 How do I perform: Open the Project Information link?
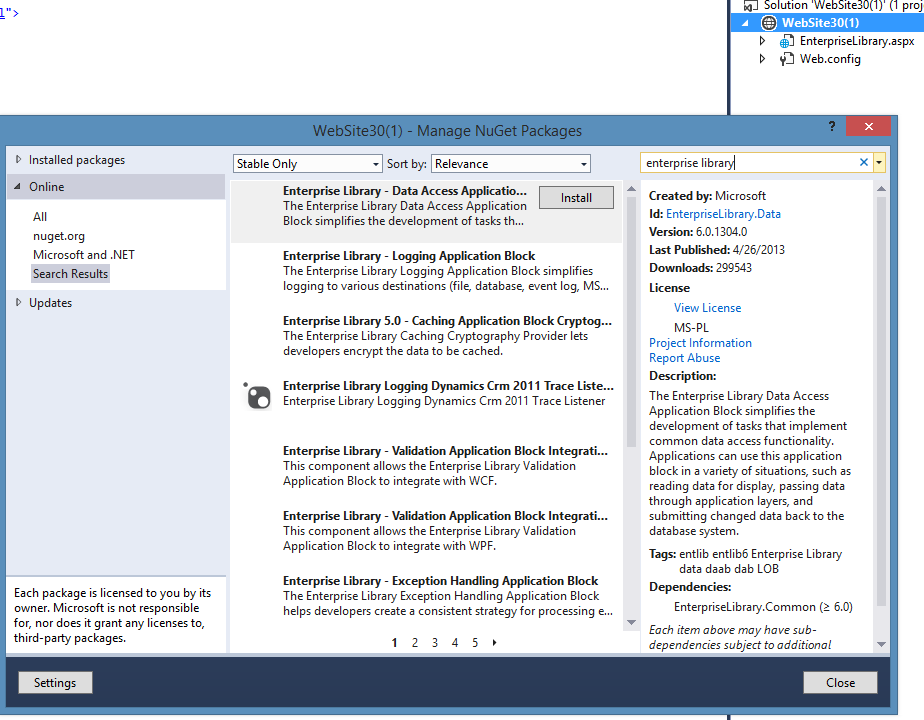[700, 343]
